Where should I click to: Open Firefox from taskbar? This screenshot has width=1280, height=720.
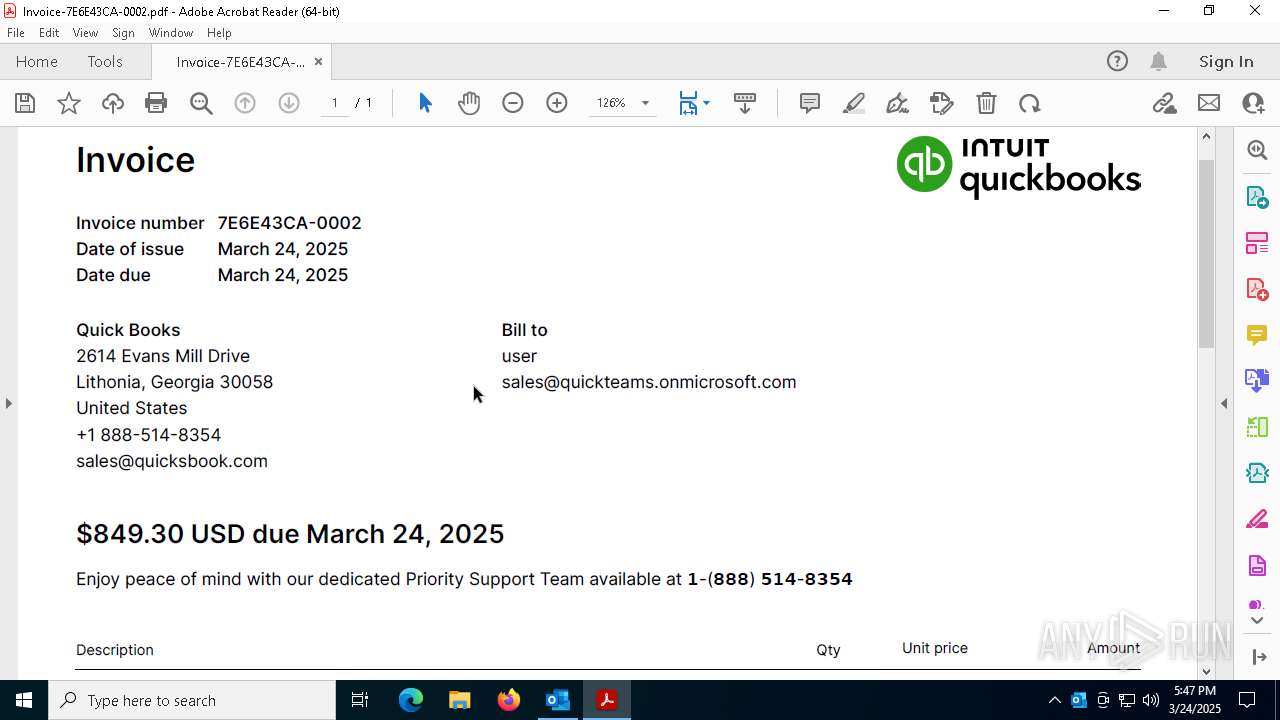coord(508,700)
